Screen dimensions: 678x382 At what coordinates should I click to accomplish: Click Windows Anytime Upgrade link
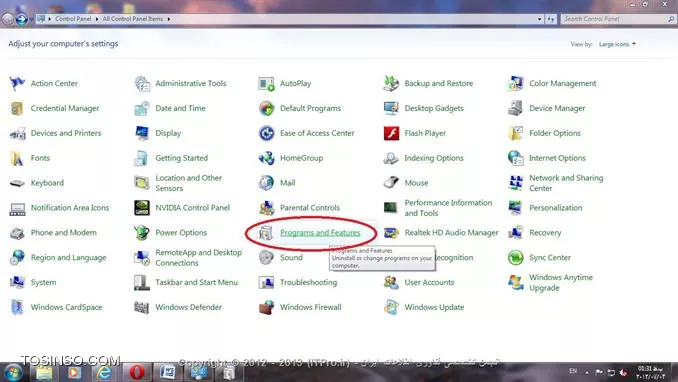pyautogui.click(x=561, y=282)
